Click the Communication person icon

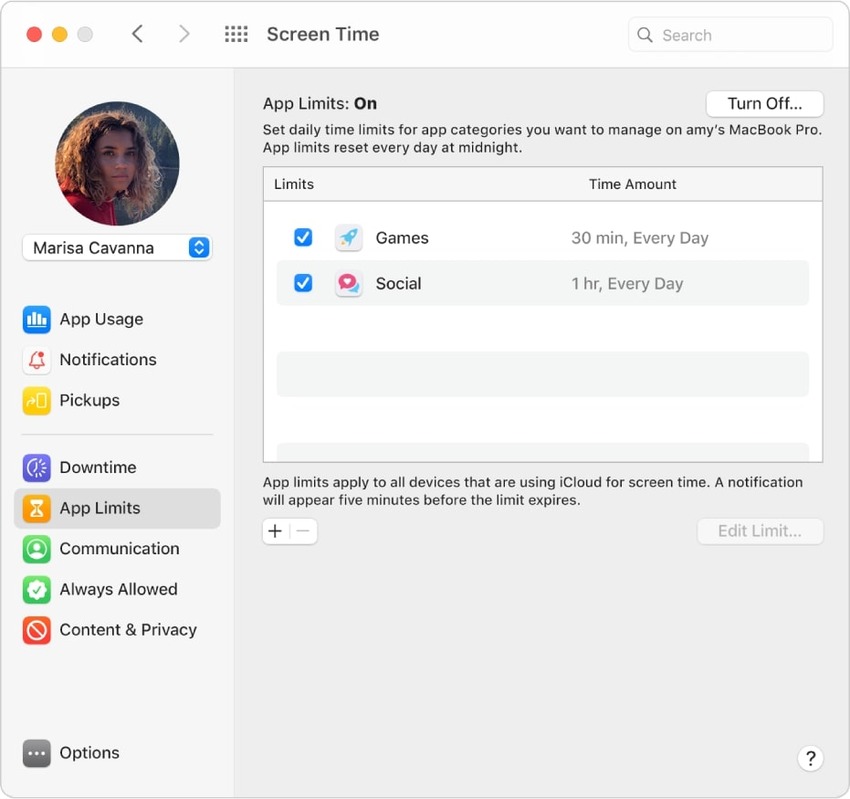click(x=37, y=549)
